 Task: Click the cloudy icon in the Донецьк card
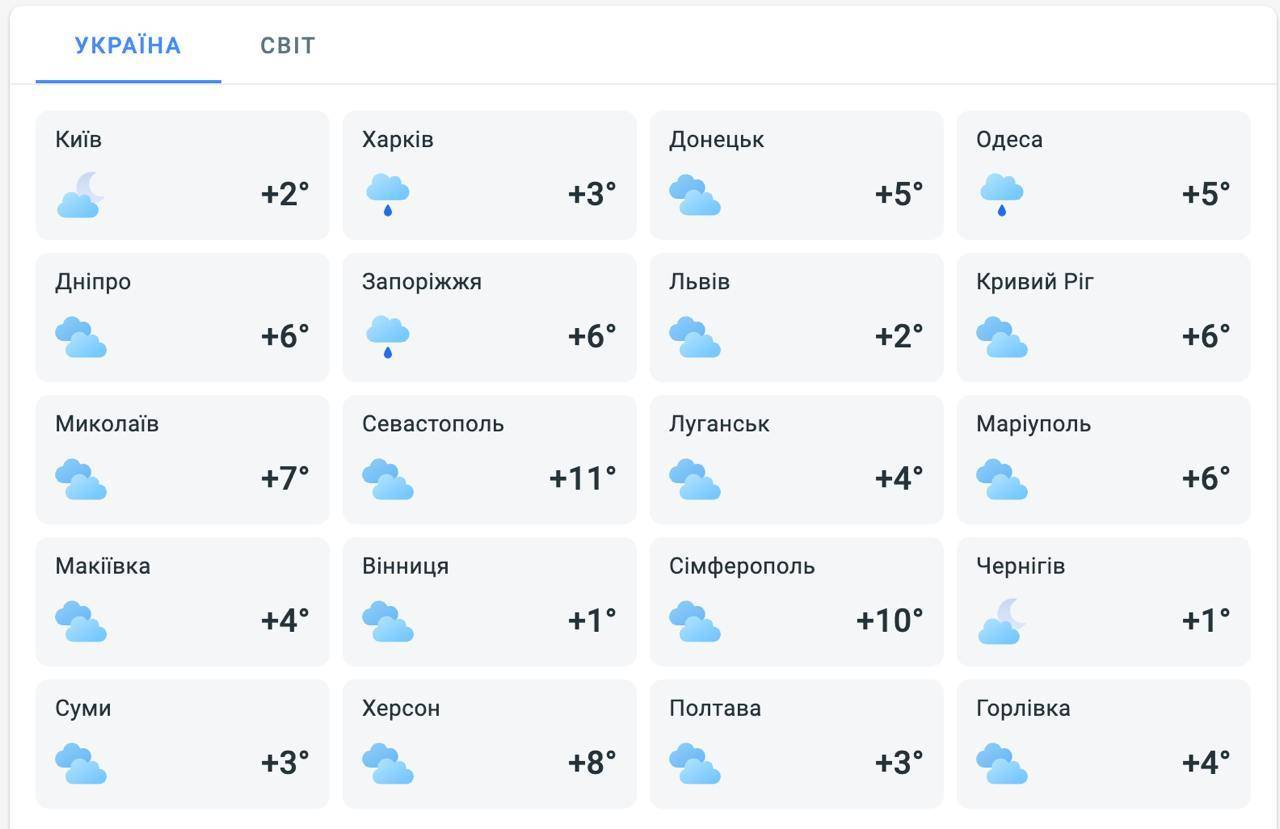(x=695, y=194)
